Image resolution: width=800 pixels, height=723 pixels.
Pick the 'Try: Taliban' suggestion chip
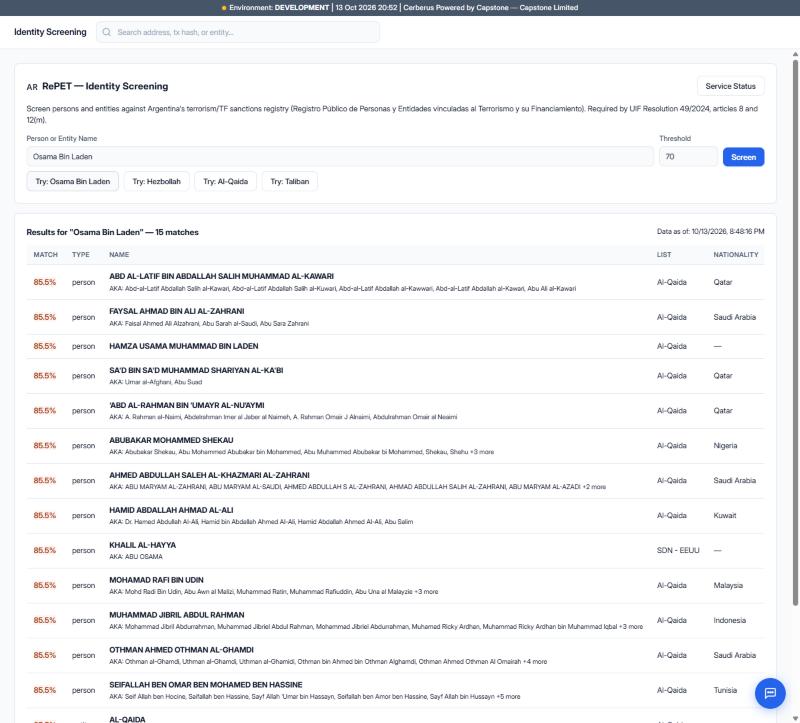[290, 181]
